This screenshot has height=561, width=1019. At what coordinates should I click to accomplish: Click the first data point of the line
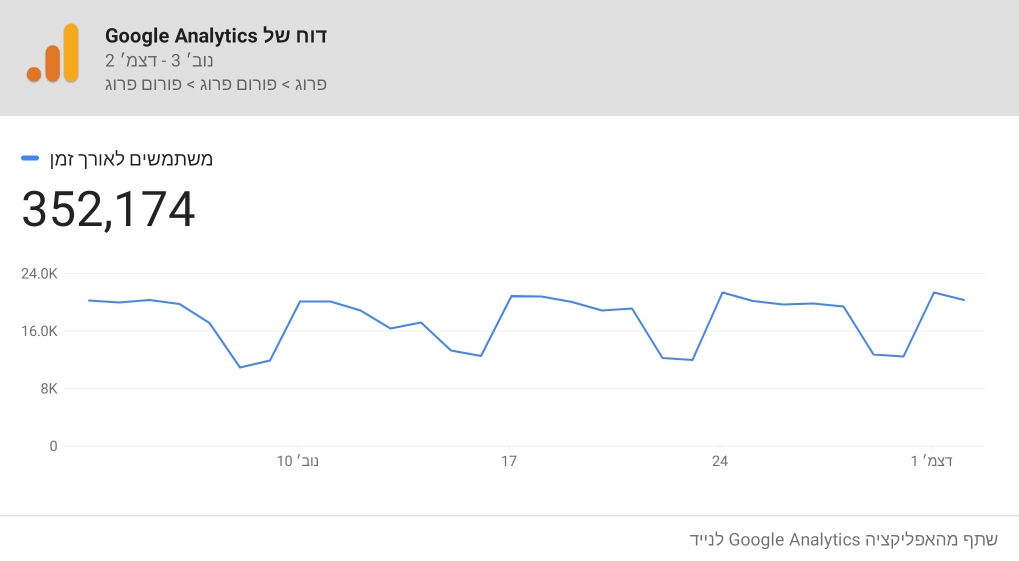pyautogui.click(x=89, y=300)
